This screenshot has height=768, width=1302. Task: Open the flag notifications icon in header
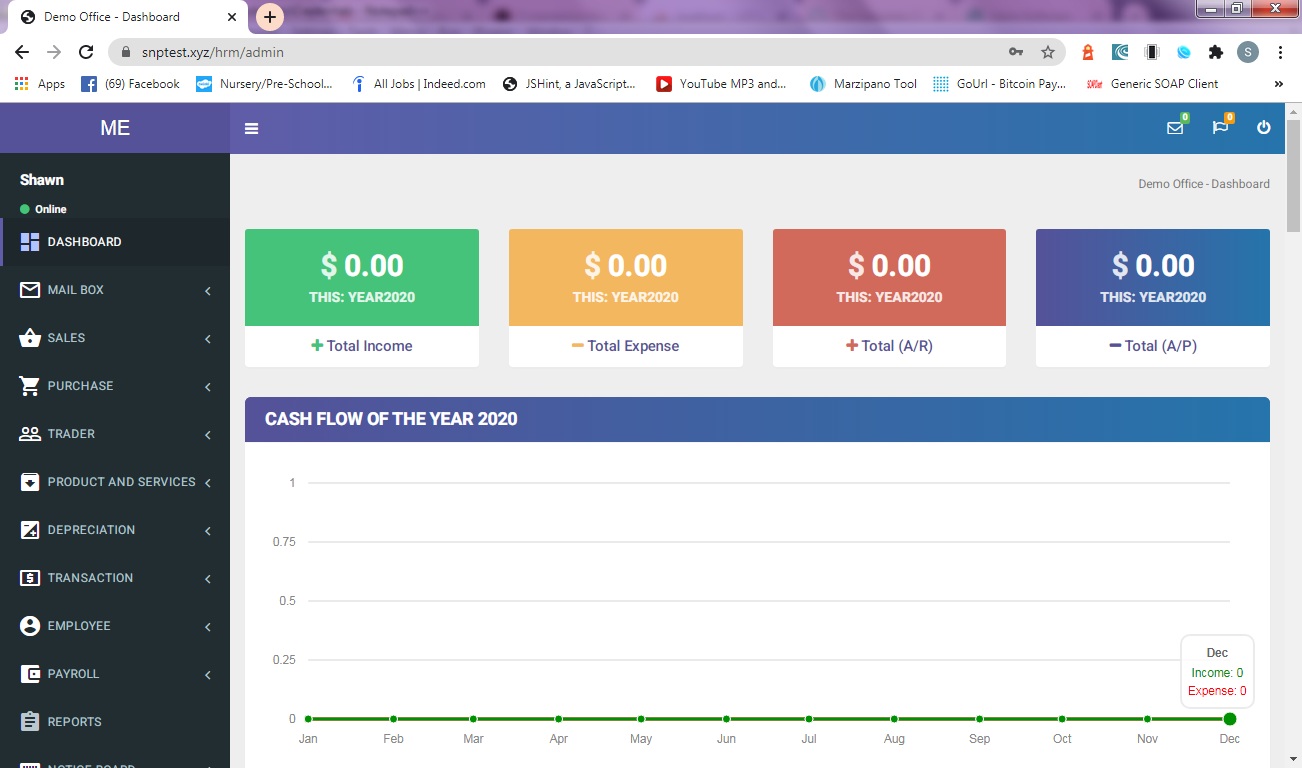coord(1219,128)
